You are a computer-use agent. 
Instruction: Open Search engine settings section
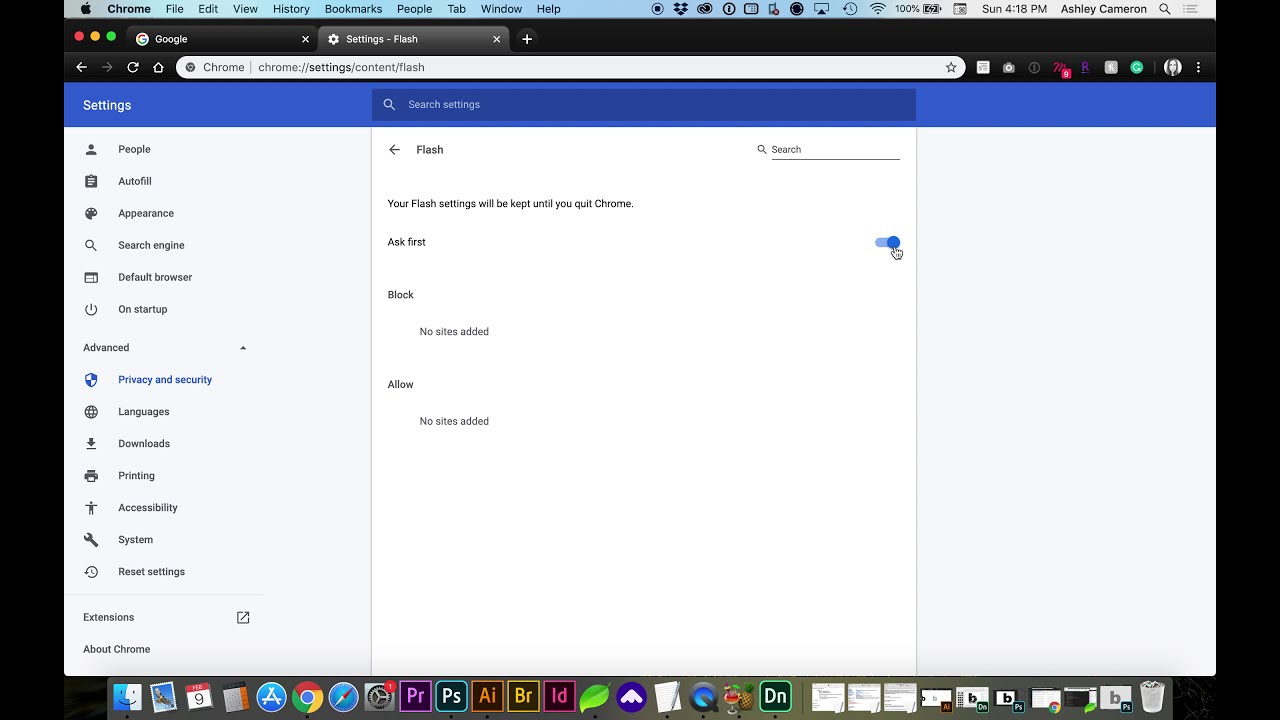pyautogui.click(x=151, y=245)
